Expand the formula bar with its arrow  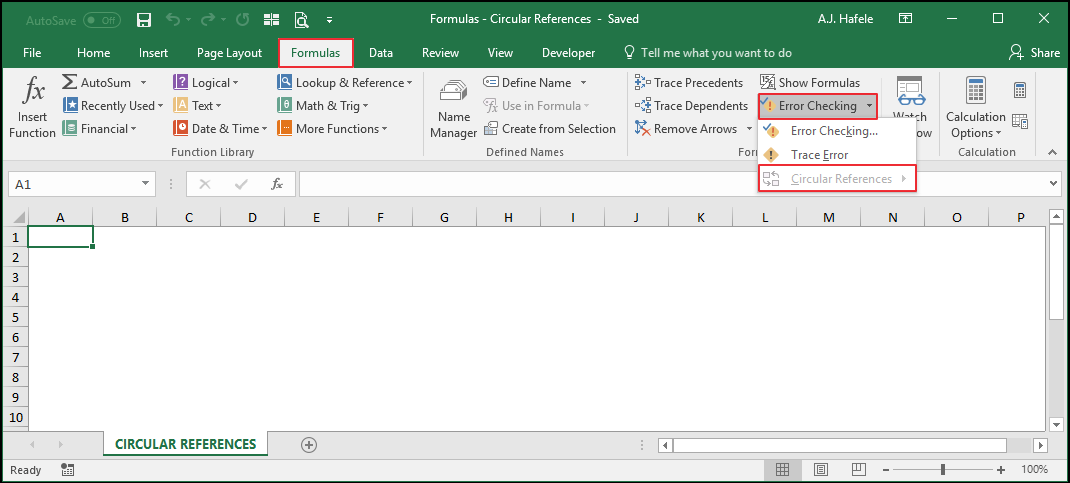point(1054,184)
